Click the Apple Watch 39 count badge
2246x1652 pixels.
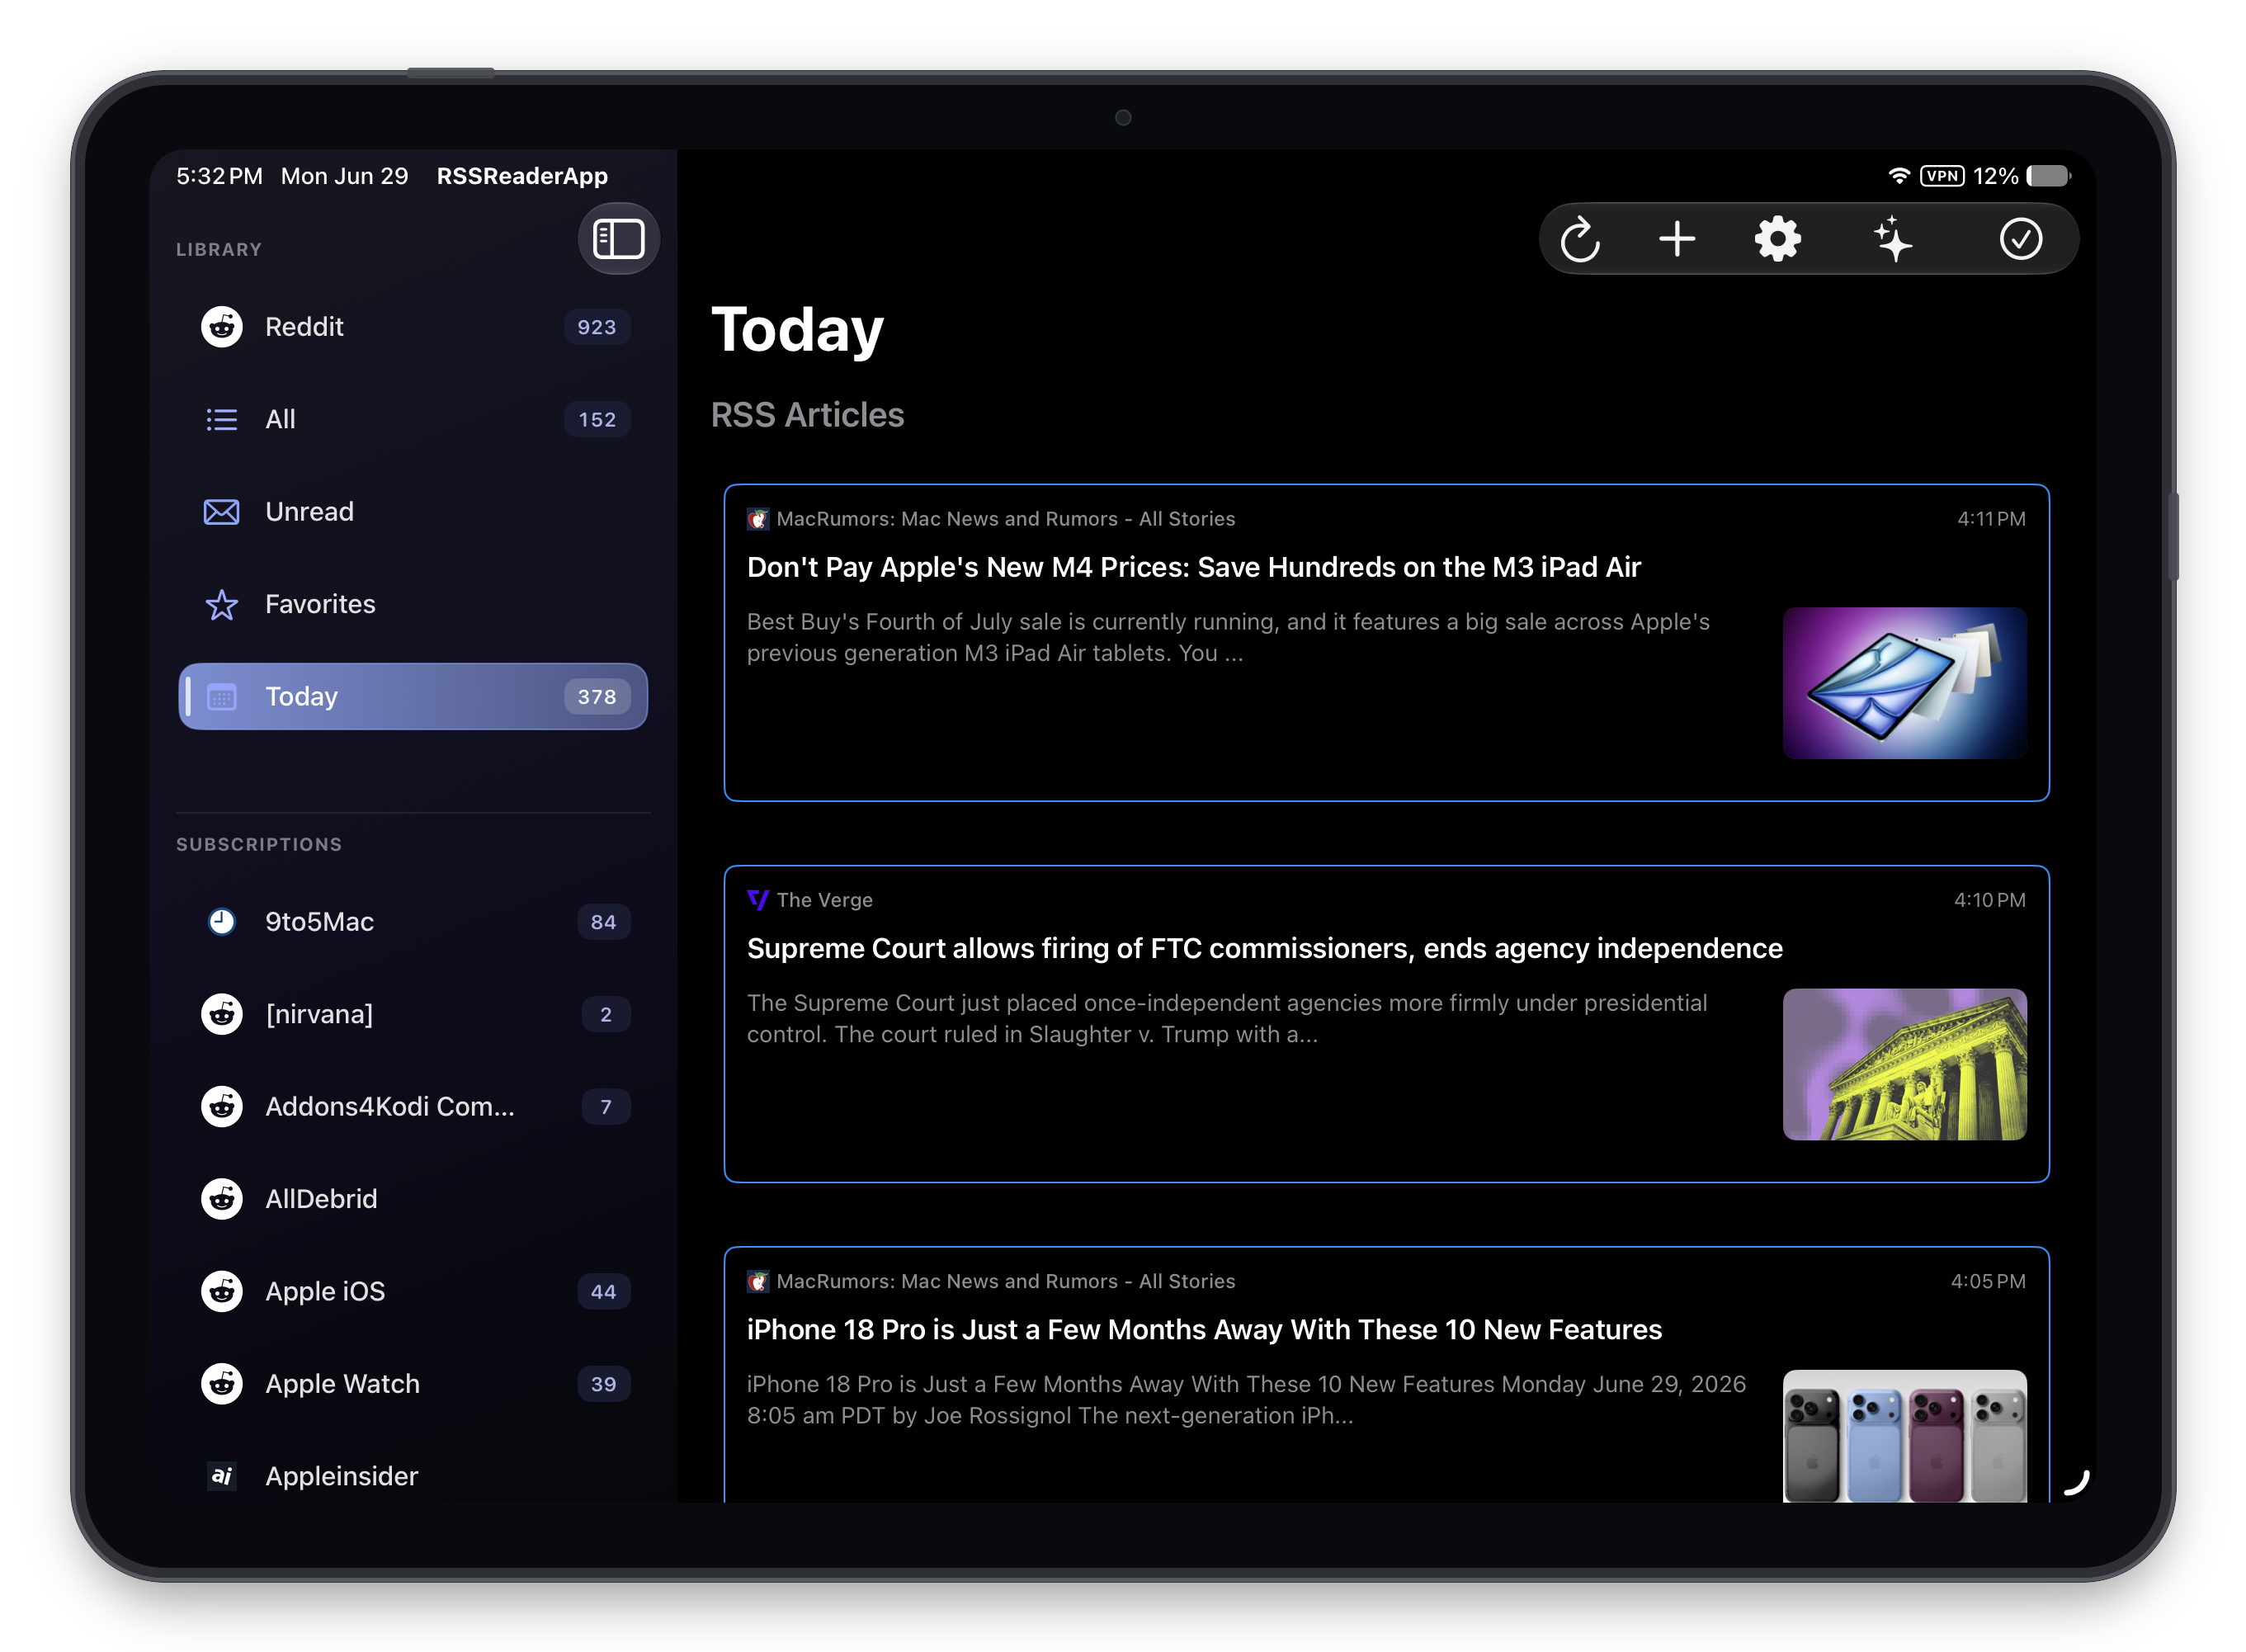[603, 1384]
